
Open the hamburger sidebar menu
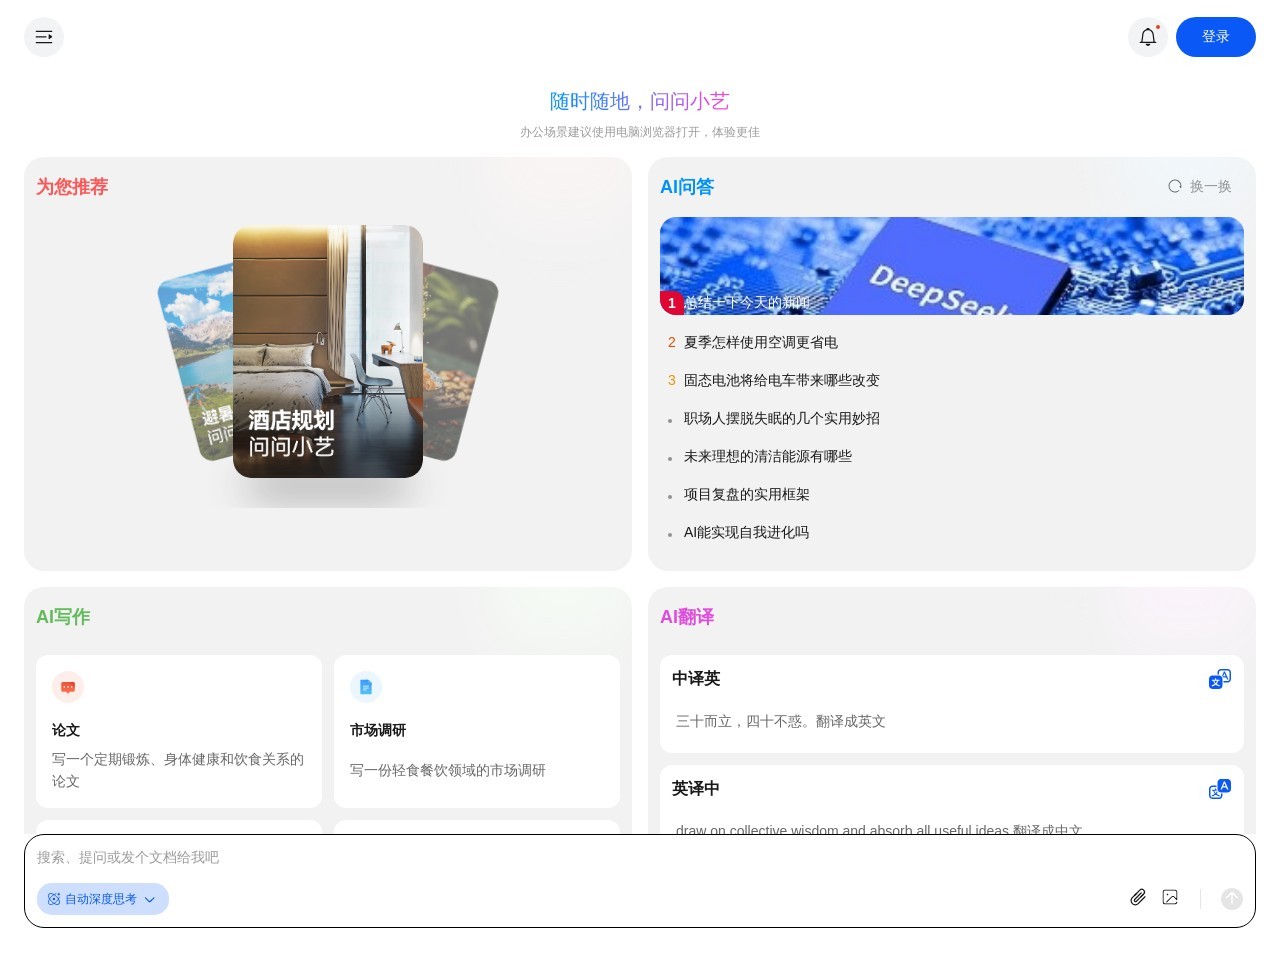[44, 37]
